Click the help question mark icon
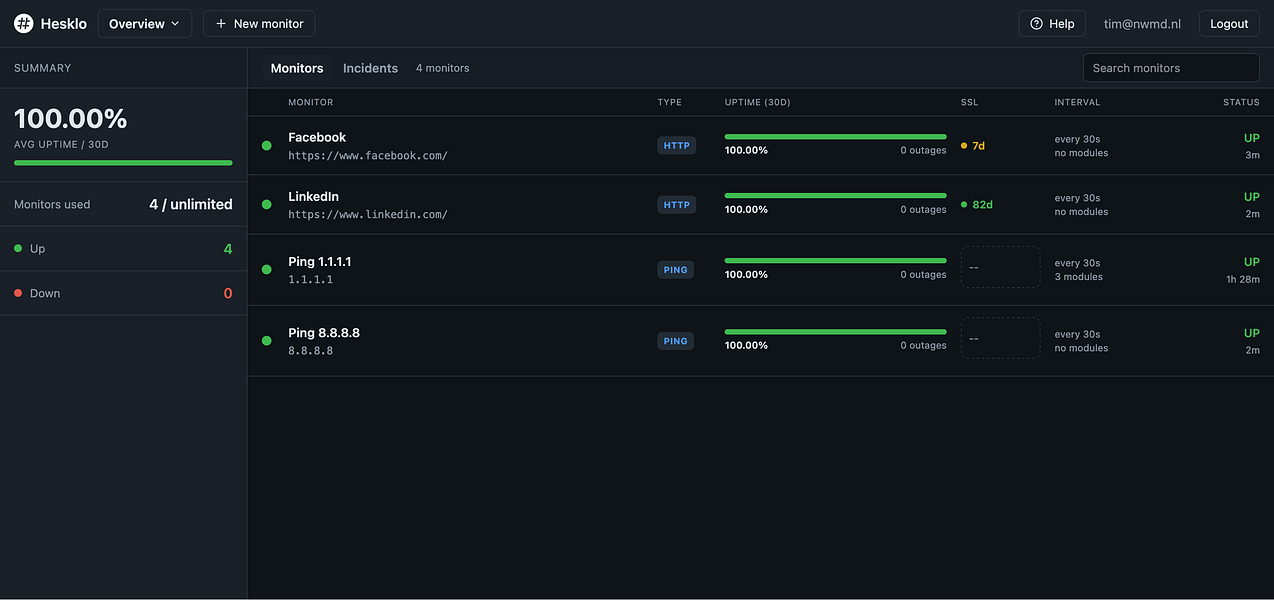This screenshot has height=600, width=1274. pos(1036,24)
